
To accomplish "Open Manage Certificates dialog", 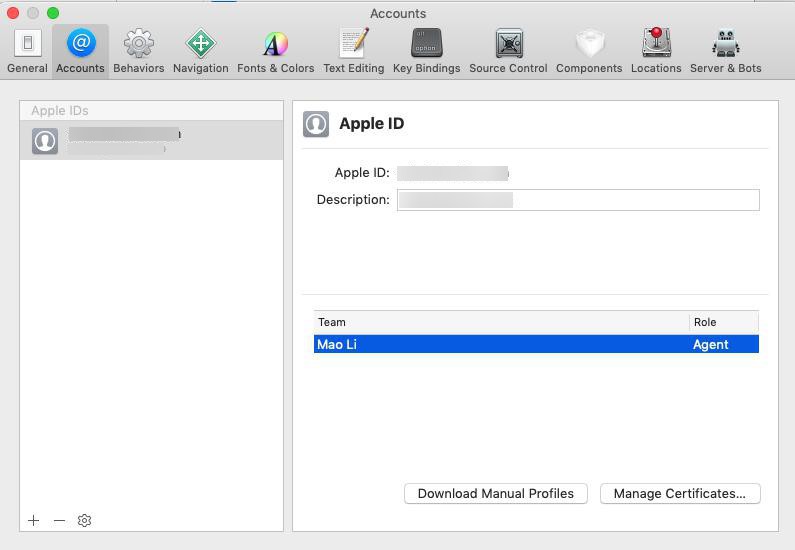I will [680, 494].
